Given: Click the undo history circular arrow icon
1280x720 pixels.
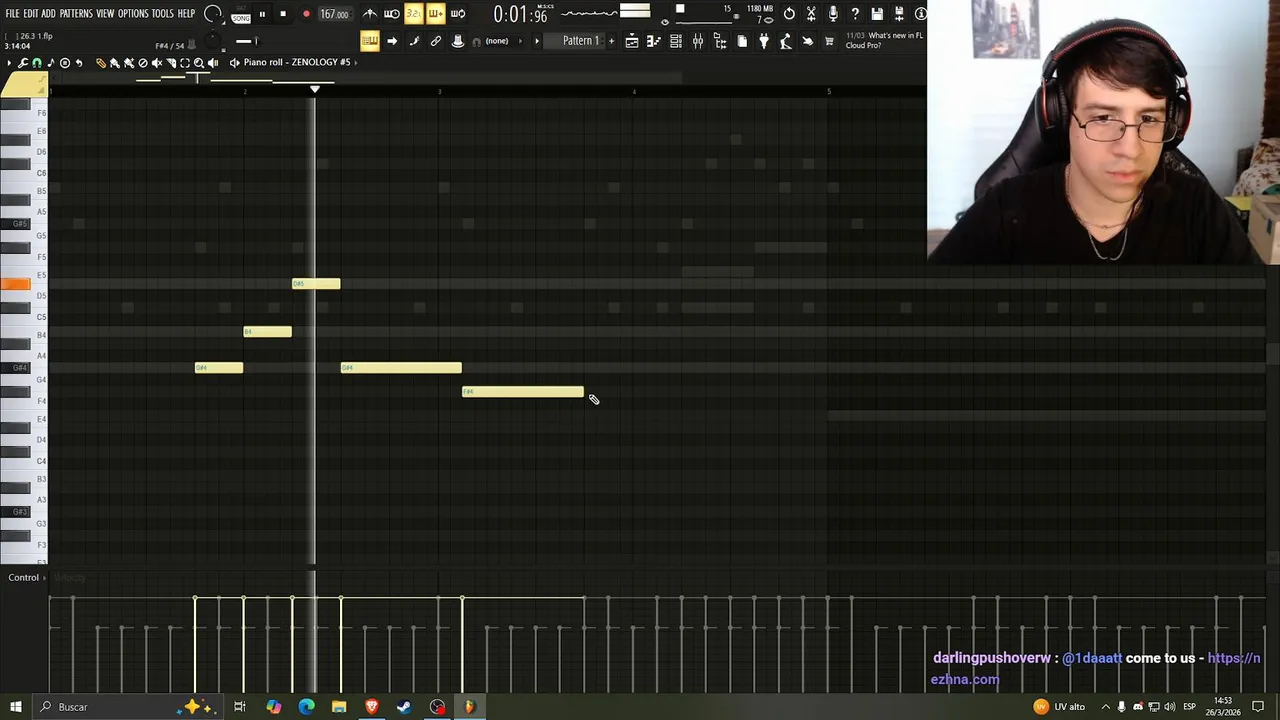Looking at the screenshot, I should tap(789, 14).
